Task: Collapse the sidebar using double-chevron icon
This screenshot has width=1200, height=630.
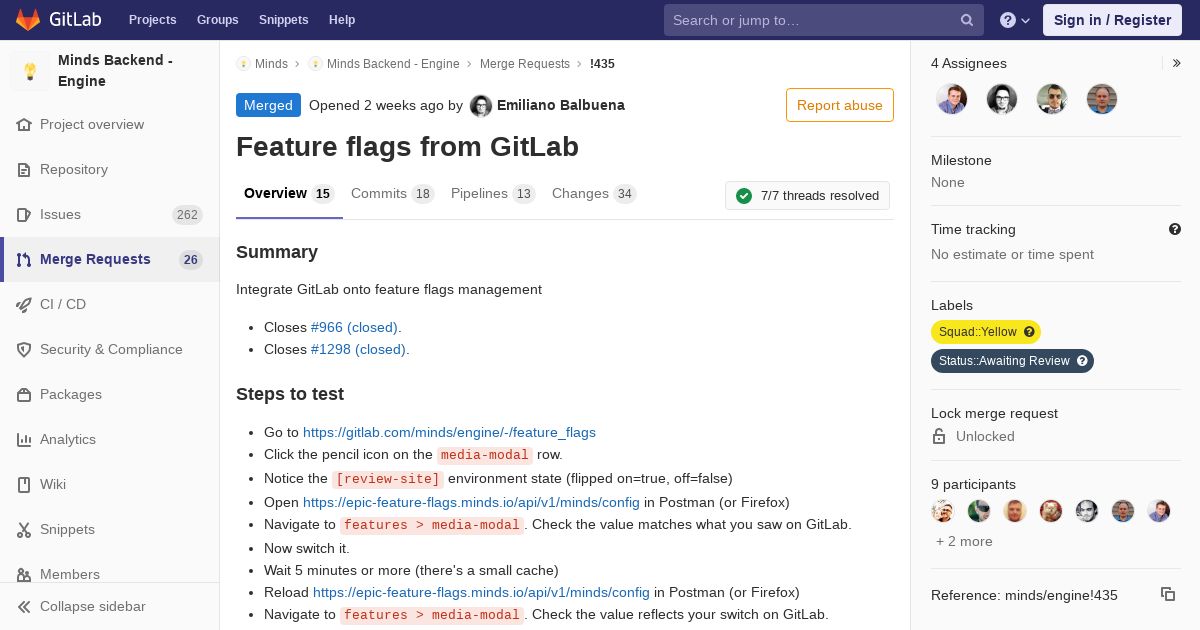Action: (x=24, y=607)
